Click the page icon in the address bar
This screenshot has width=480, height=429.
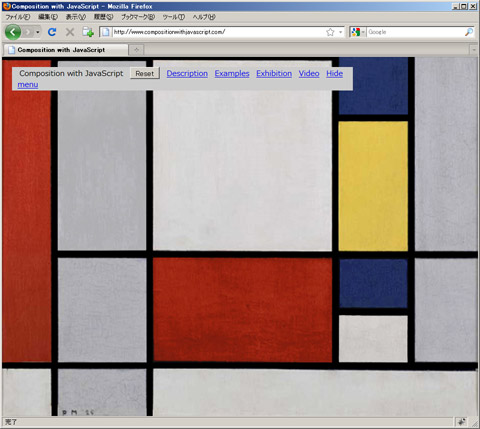click(x=105, y=32)
